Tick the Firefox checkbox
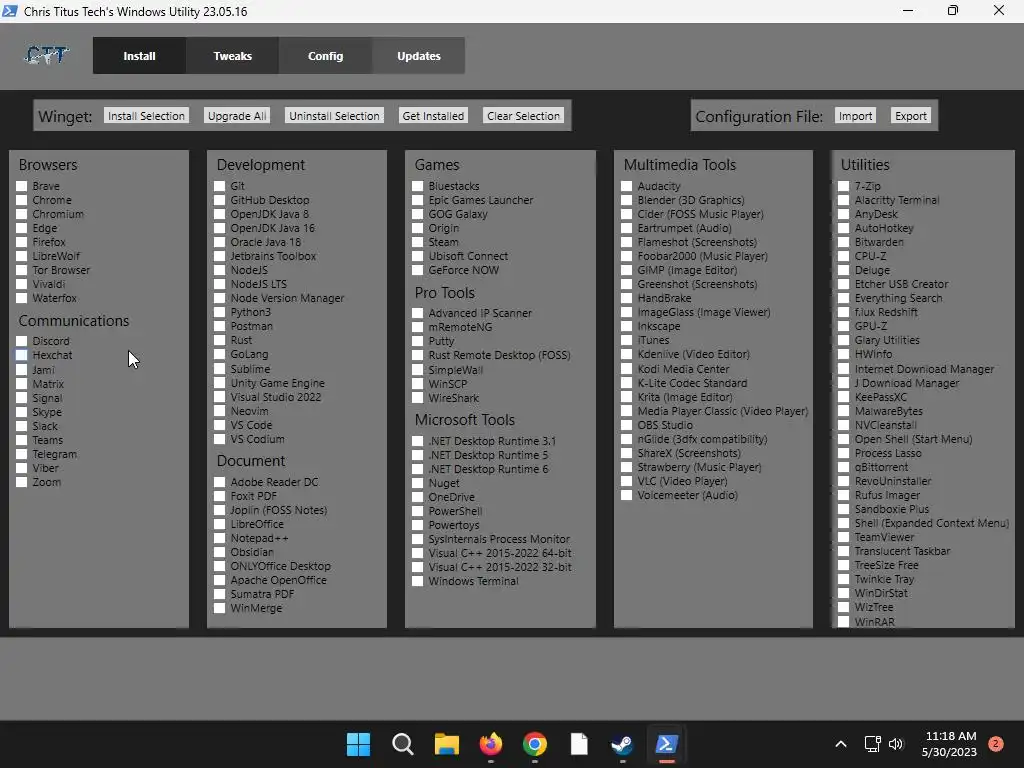 pos(22,242)
